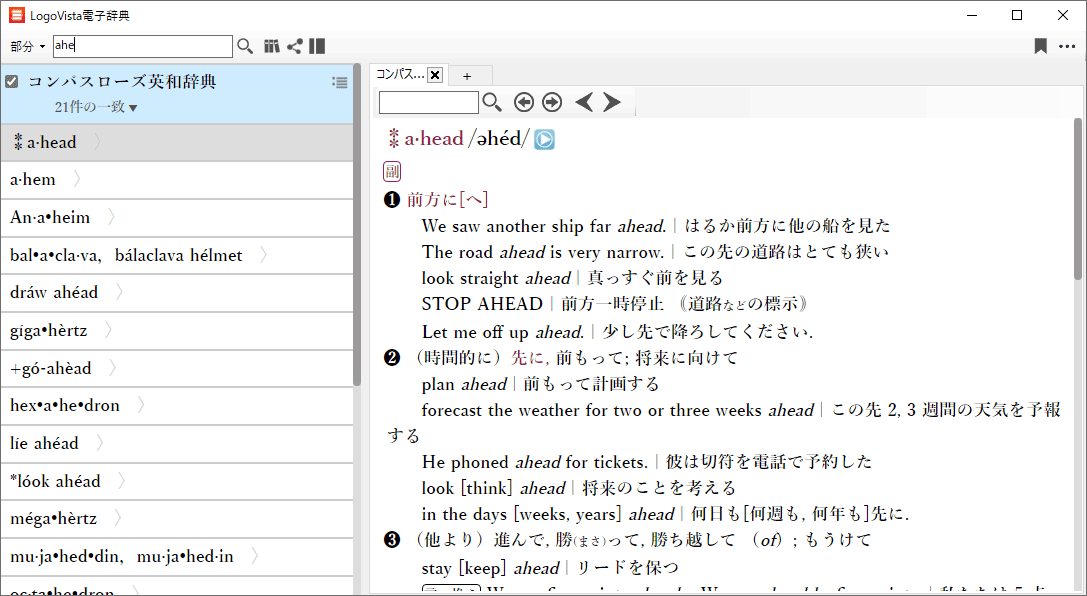
Task: Open the An·a·heim result entry
Action: coord(50,218)
